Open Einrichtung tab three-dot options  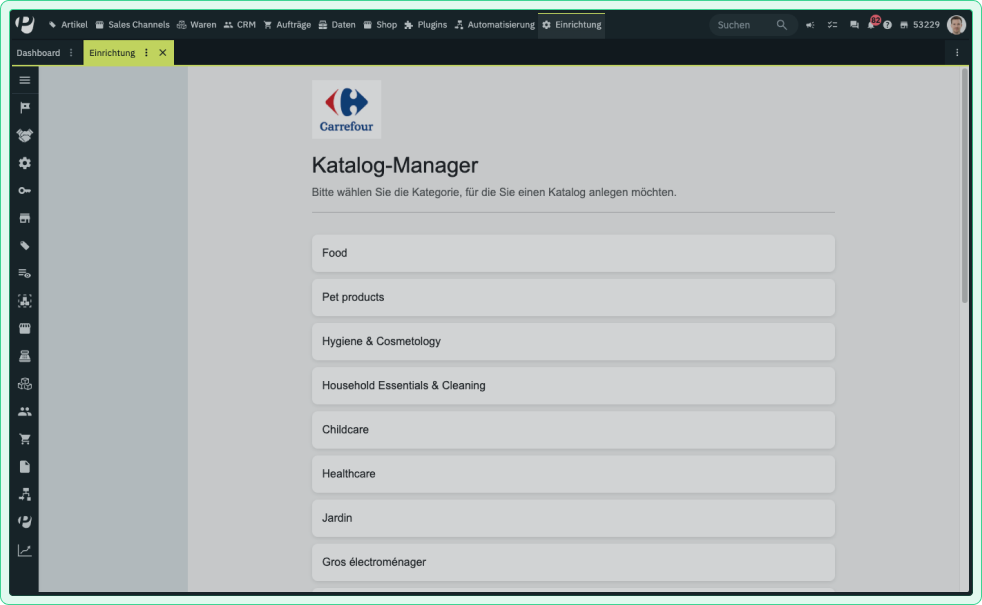click(x=147, y=53)
